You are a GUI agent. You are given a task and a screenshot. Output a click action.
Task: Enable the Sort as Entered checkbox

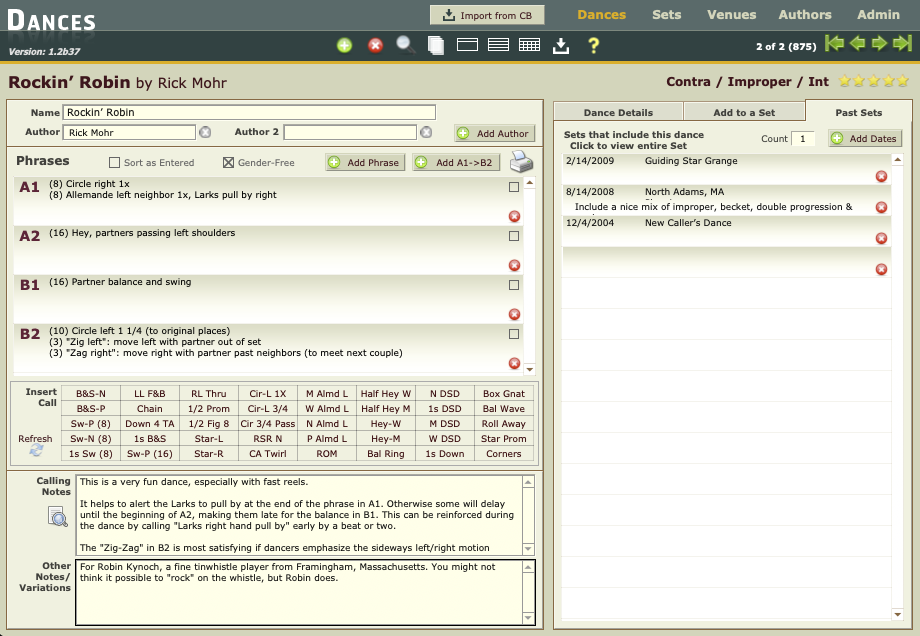click(114, 163)
